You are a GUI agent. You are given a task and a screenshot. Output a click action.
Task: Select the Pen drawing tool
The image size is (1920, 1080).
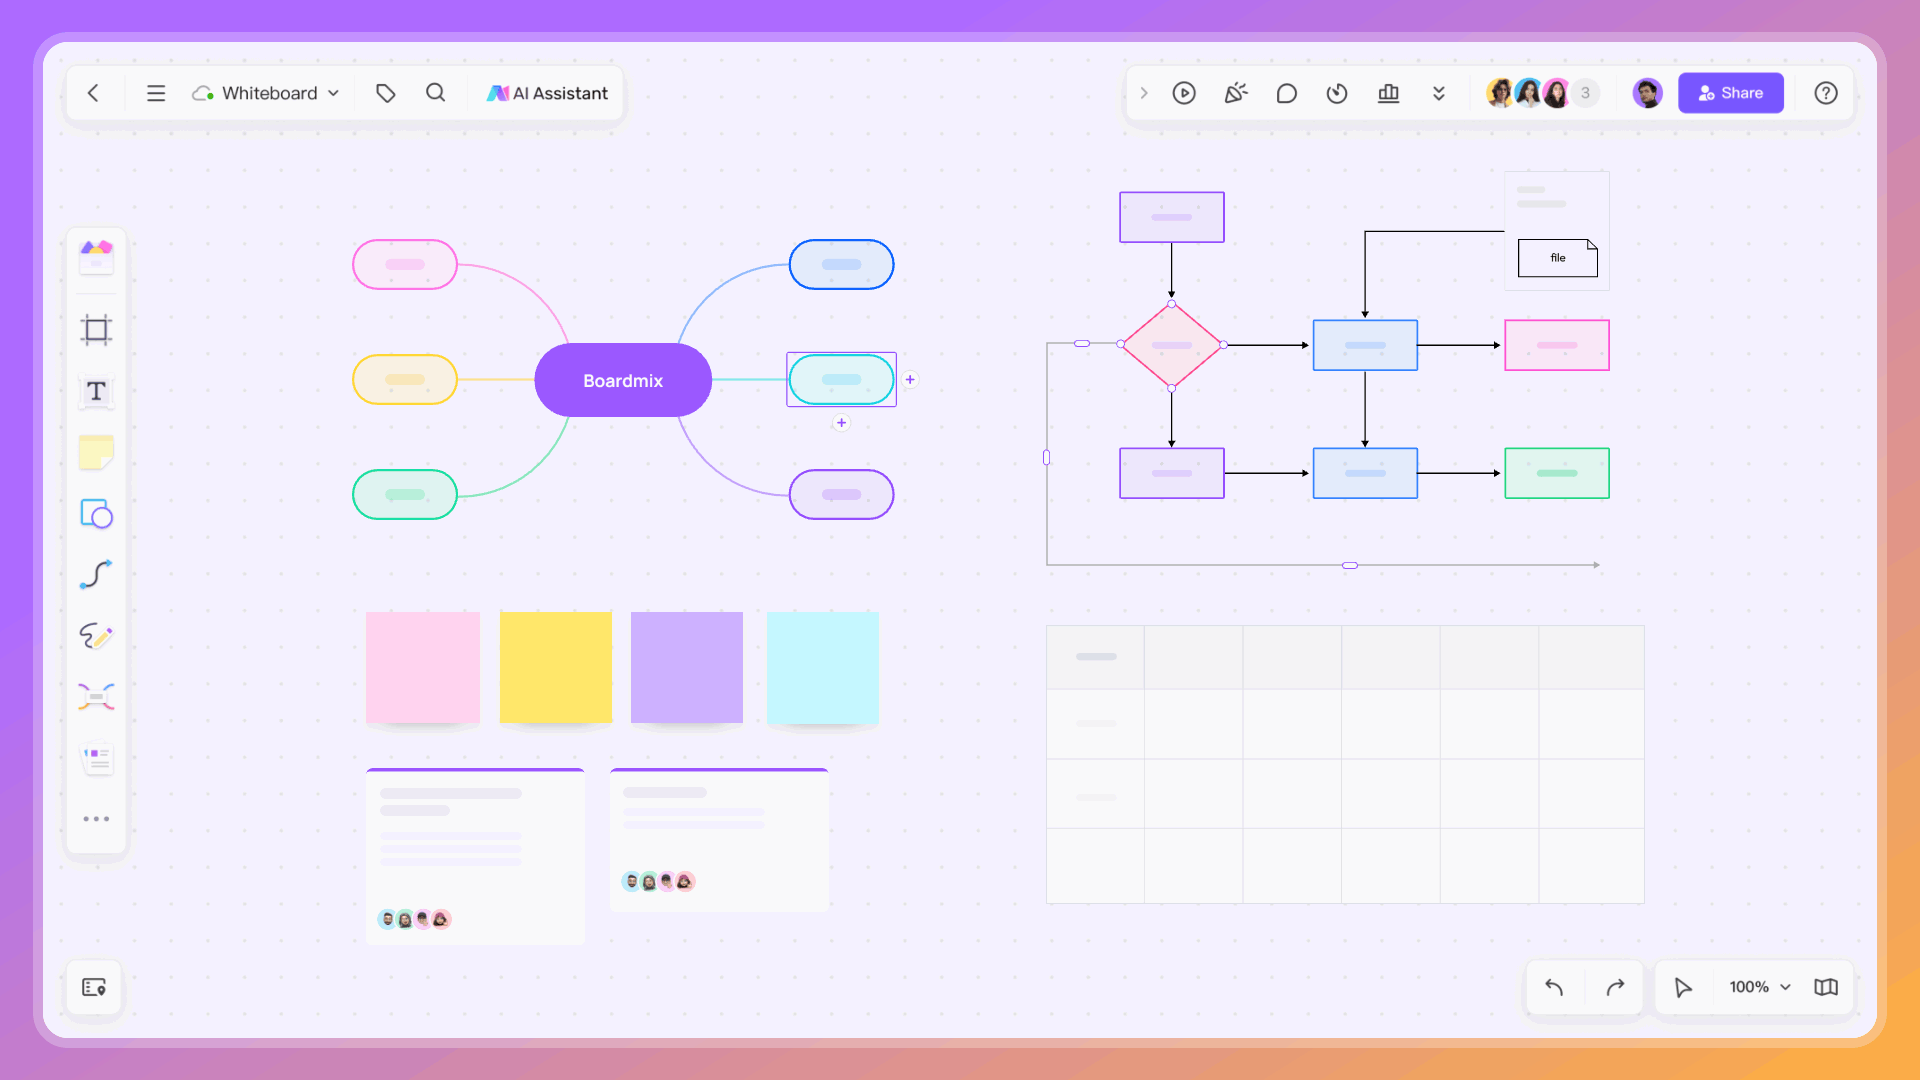click(96, 636)
